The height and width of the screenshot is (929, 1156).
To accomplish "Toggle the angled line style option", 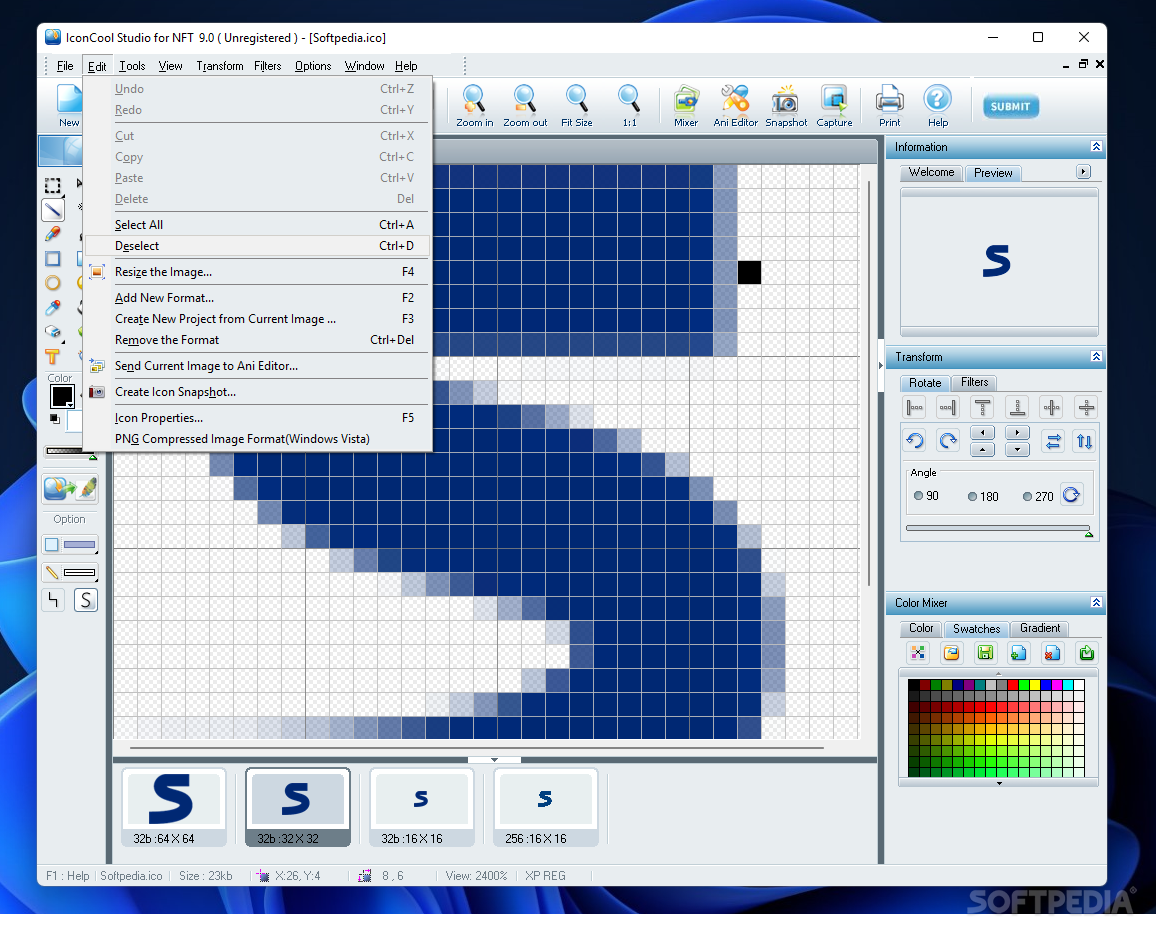I will [x=53, y=600].
